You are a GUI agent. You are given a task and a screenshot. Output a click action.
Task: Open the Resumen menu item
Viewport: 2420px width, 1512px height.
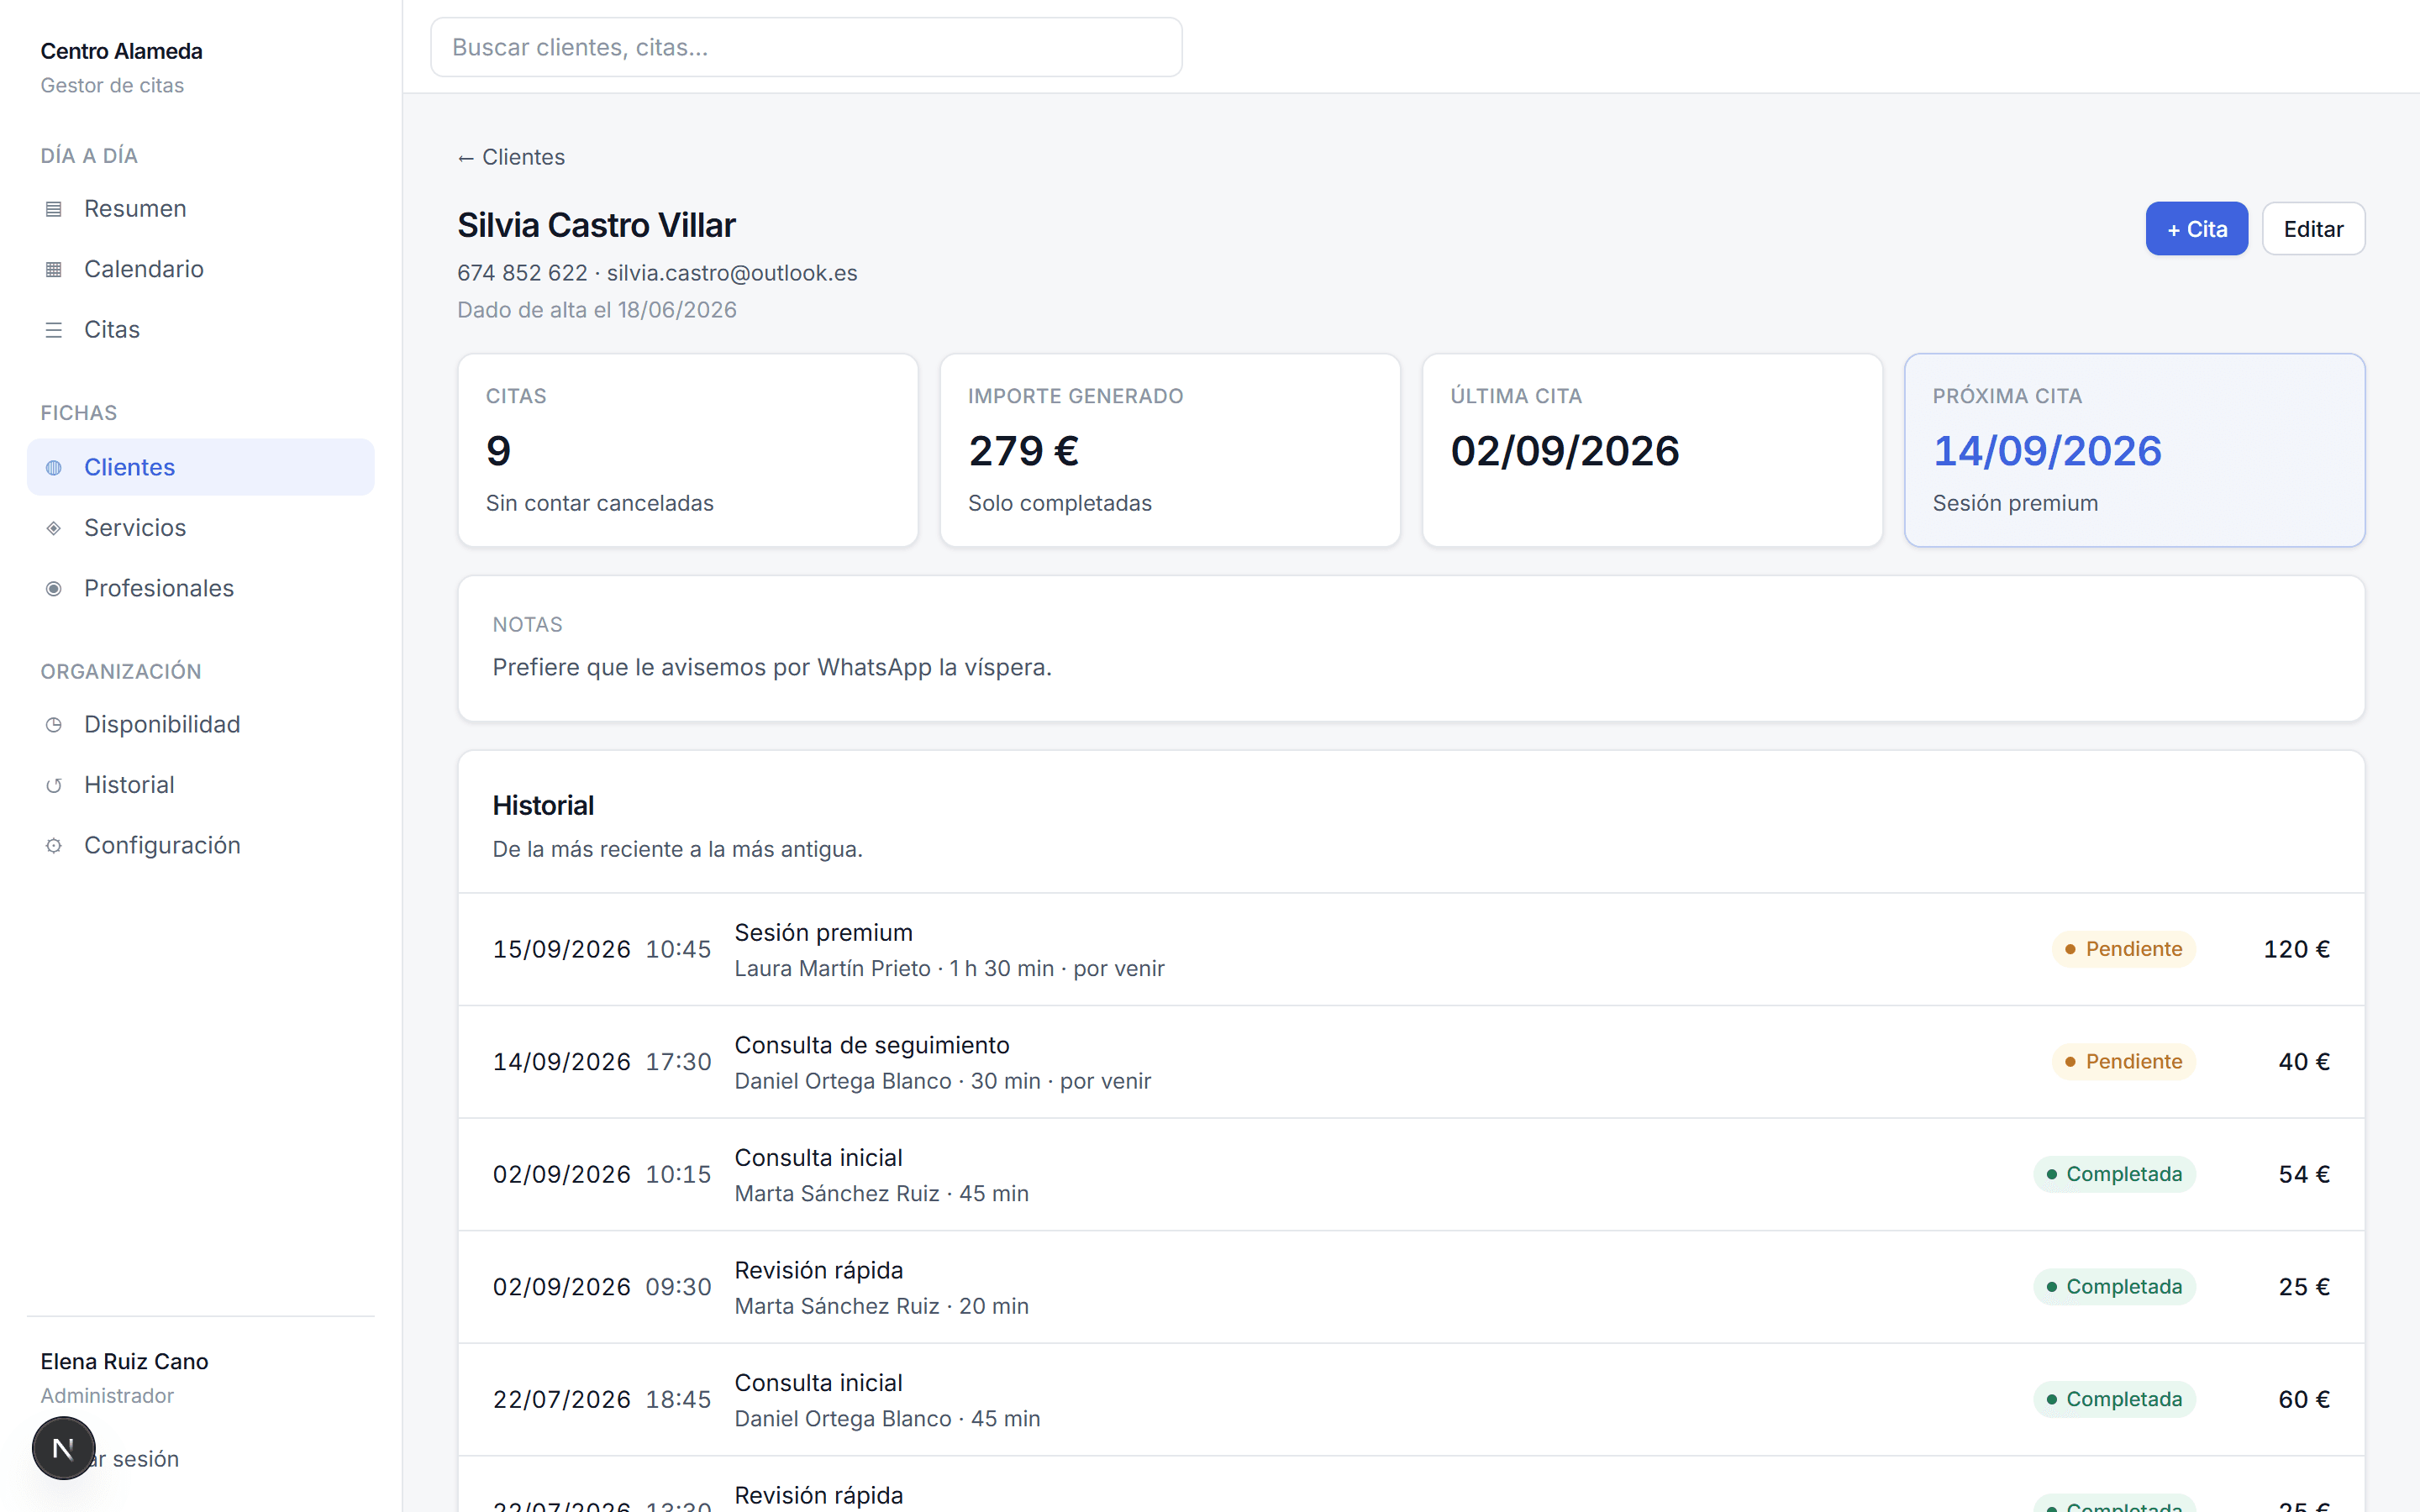(201, 209)
